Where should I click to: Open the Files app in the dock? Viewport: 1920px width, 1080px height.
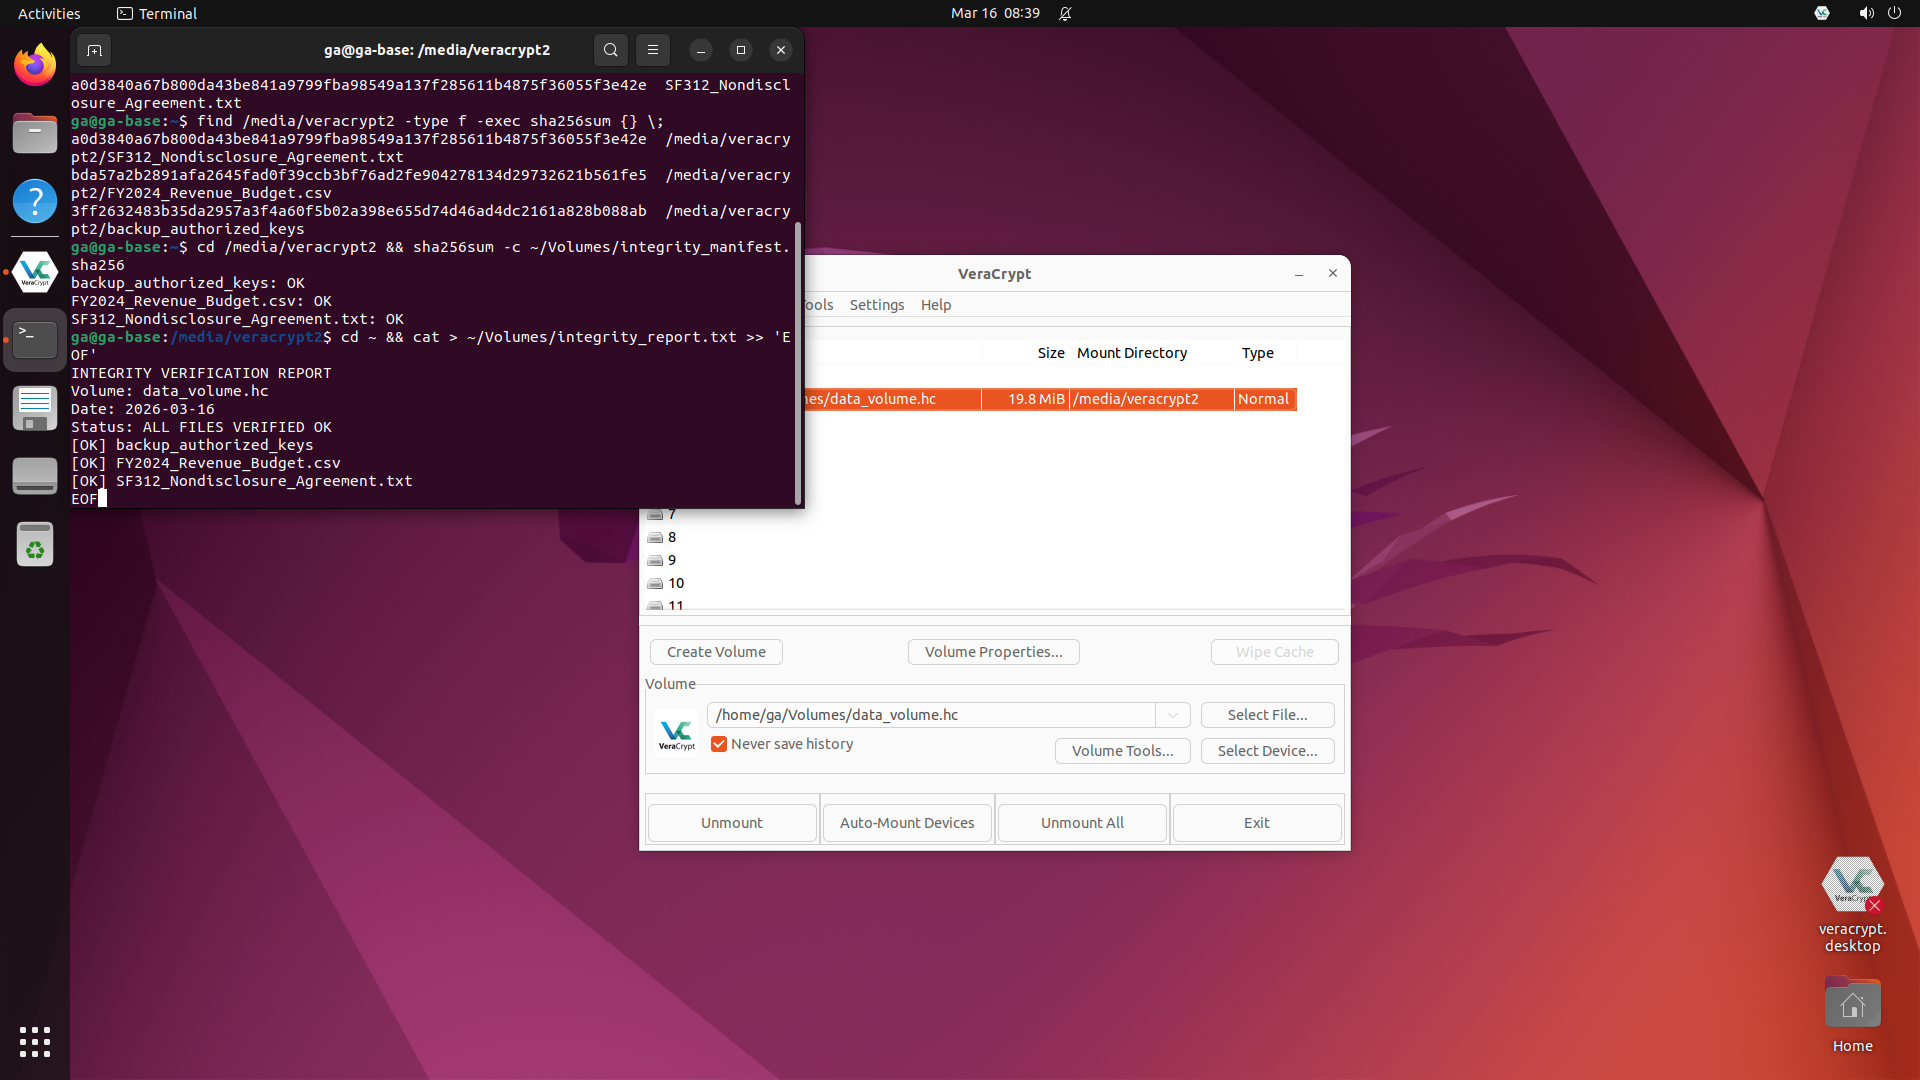pos(34,133)
